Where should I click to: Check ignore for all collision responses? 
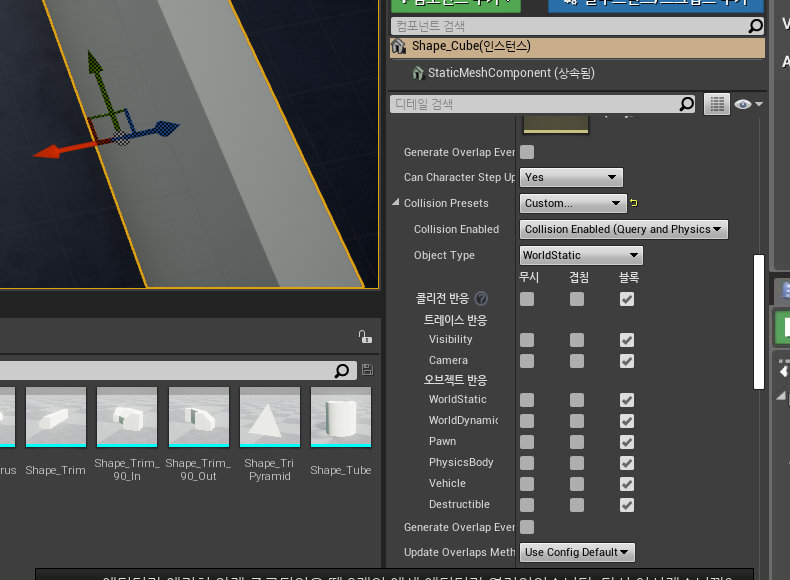[527, 299]
